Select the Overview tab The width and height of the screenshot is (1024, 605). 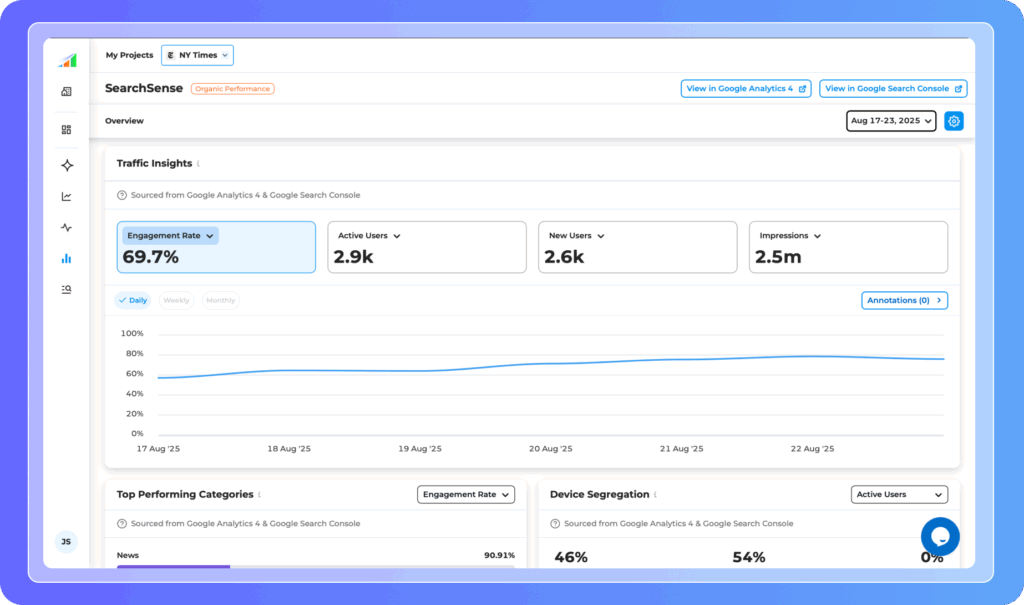124,121
